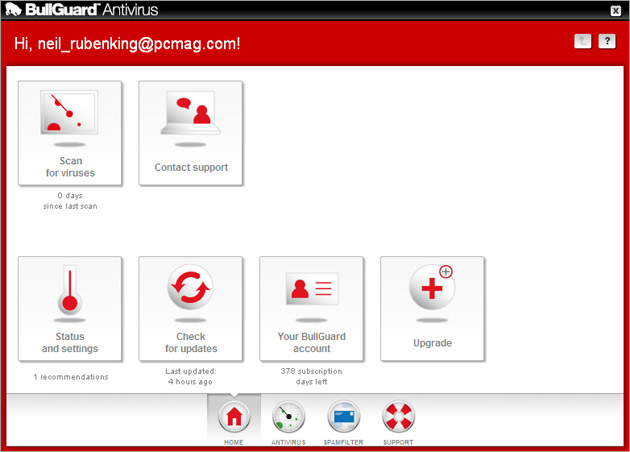Click the up arrow button beside help
Screen dimensions: 630x452
pos(583,41)
